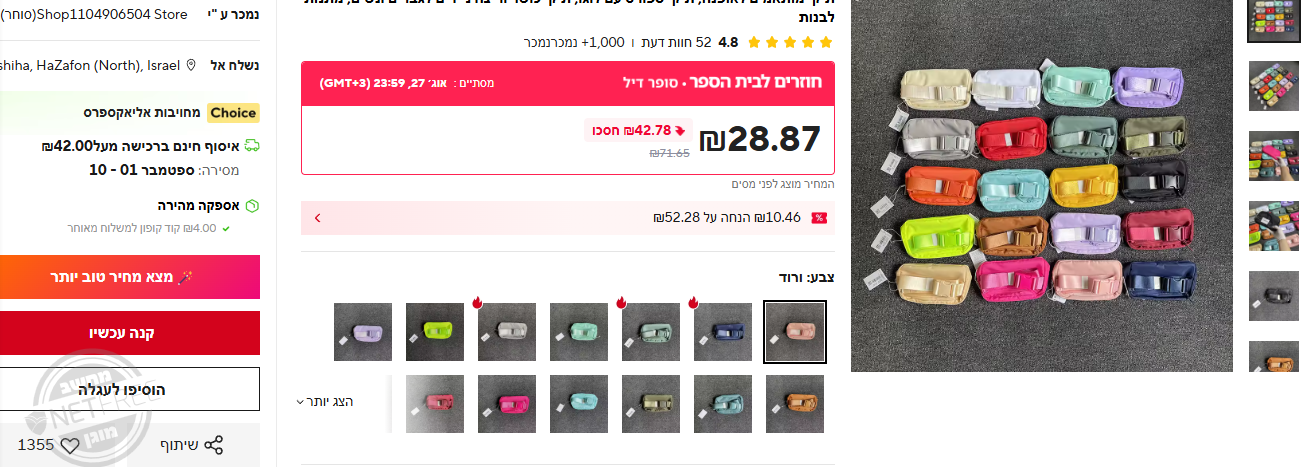Select the navy blue bag color
The image size is (1311, 467).
coord(723,332)
